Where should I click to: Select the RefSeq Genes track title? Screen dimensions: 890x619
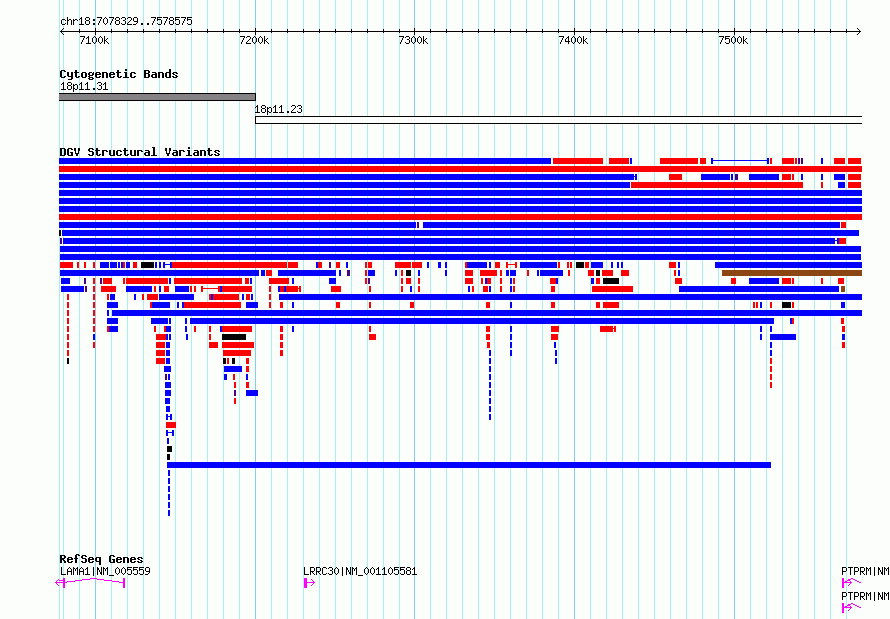click(101, 559)
